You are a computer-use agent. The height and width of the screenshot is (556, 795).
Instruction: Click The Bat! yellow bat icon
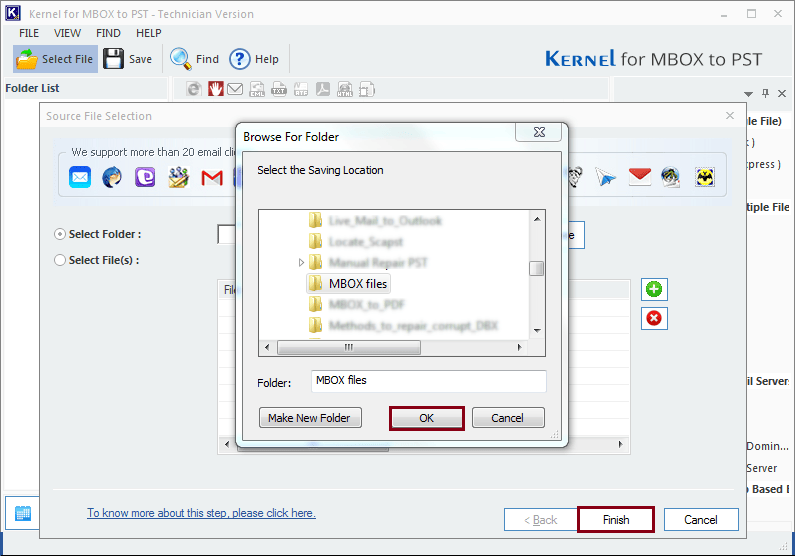(x=705, y=177)
